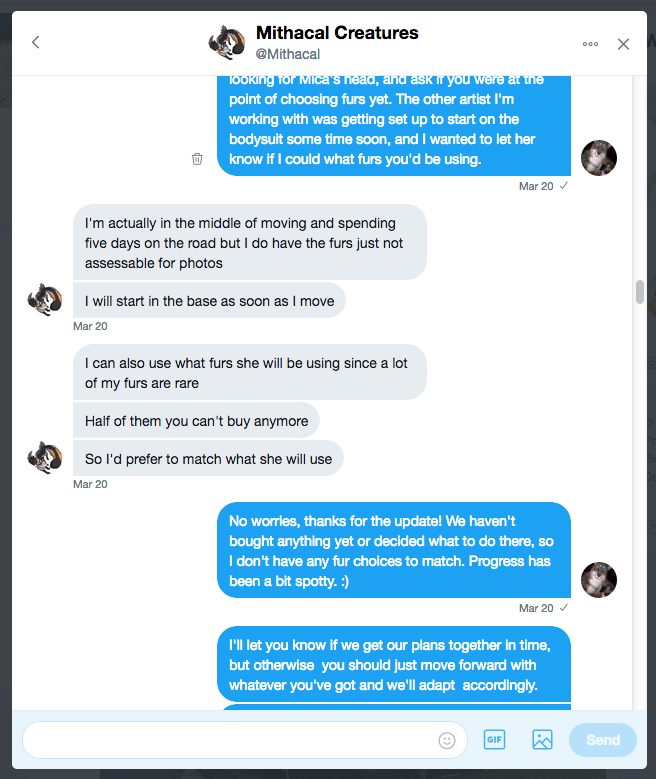Image resolution: width=656 pixels, height=779 pixels.
Task: Click the 'middle of moving' message bubble
Action: coord(249,242)
